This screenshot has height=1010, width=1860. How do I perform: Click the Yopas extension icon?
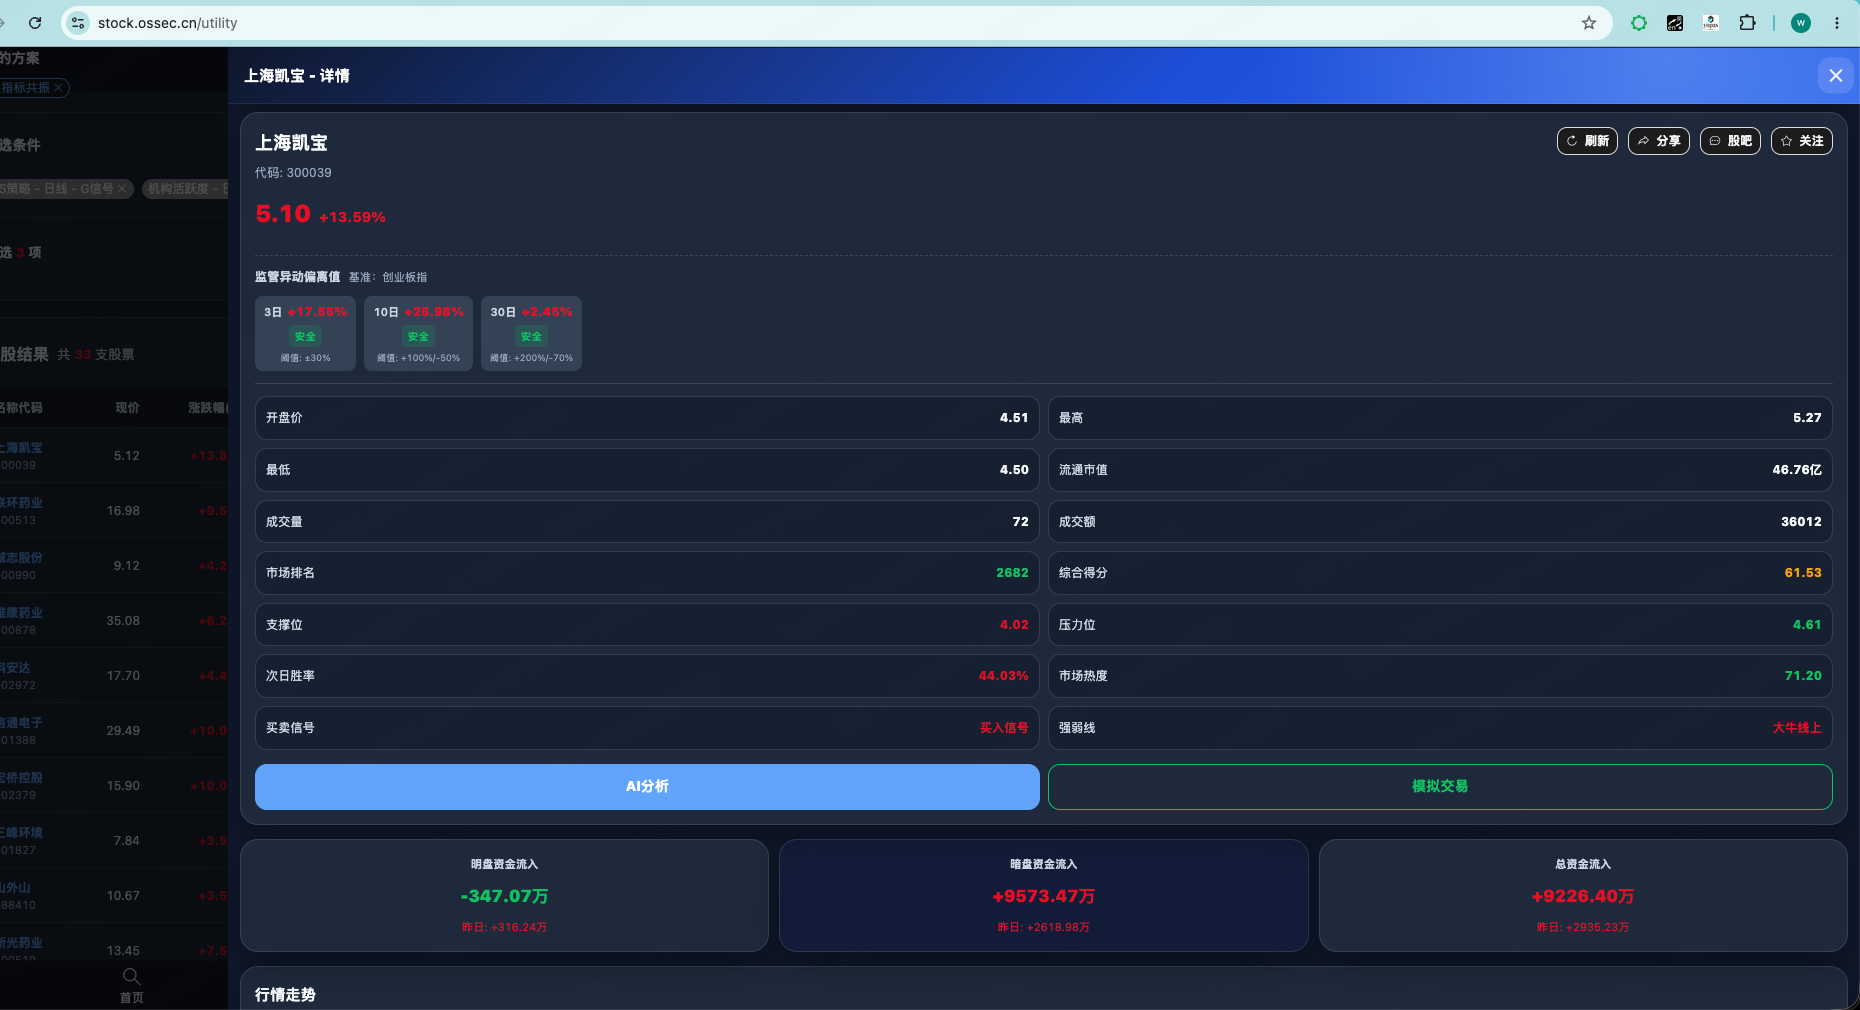[1711, 23]
